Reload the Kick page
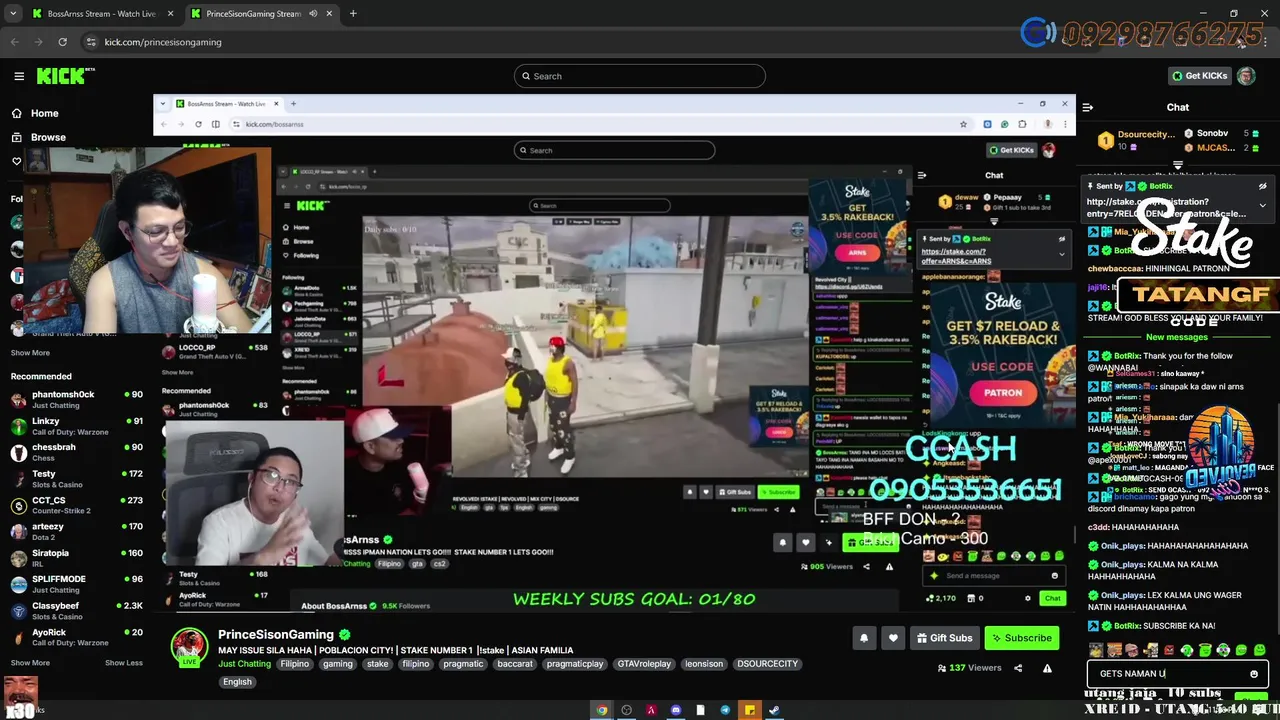 (62, 42)
